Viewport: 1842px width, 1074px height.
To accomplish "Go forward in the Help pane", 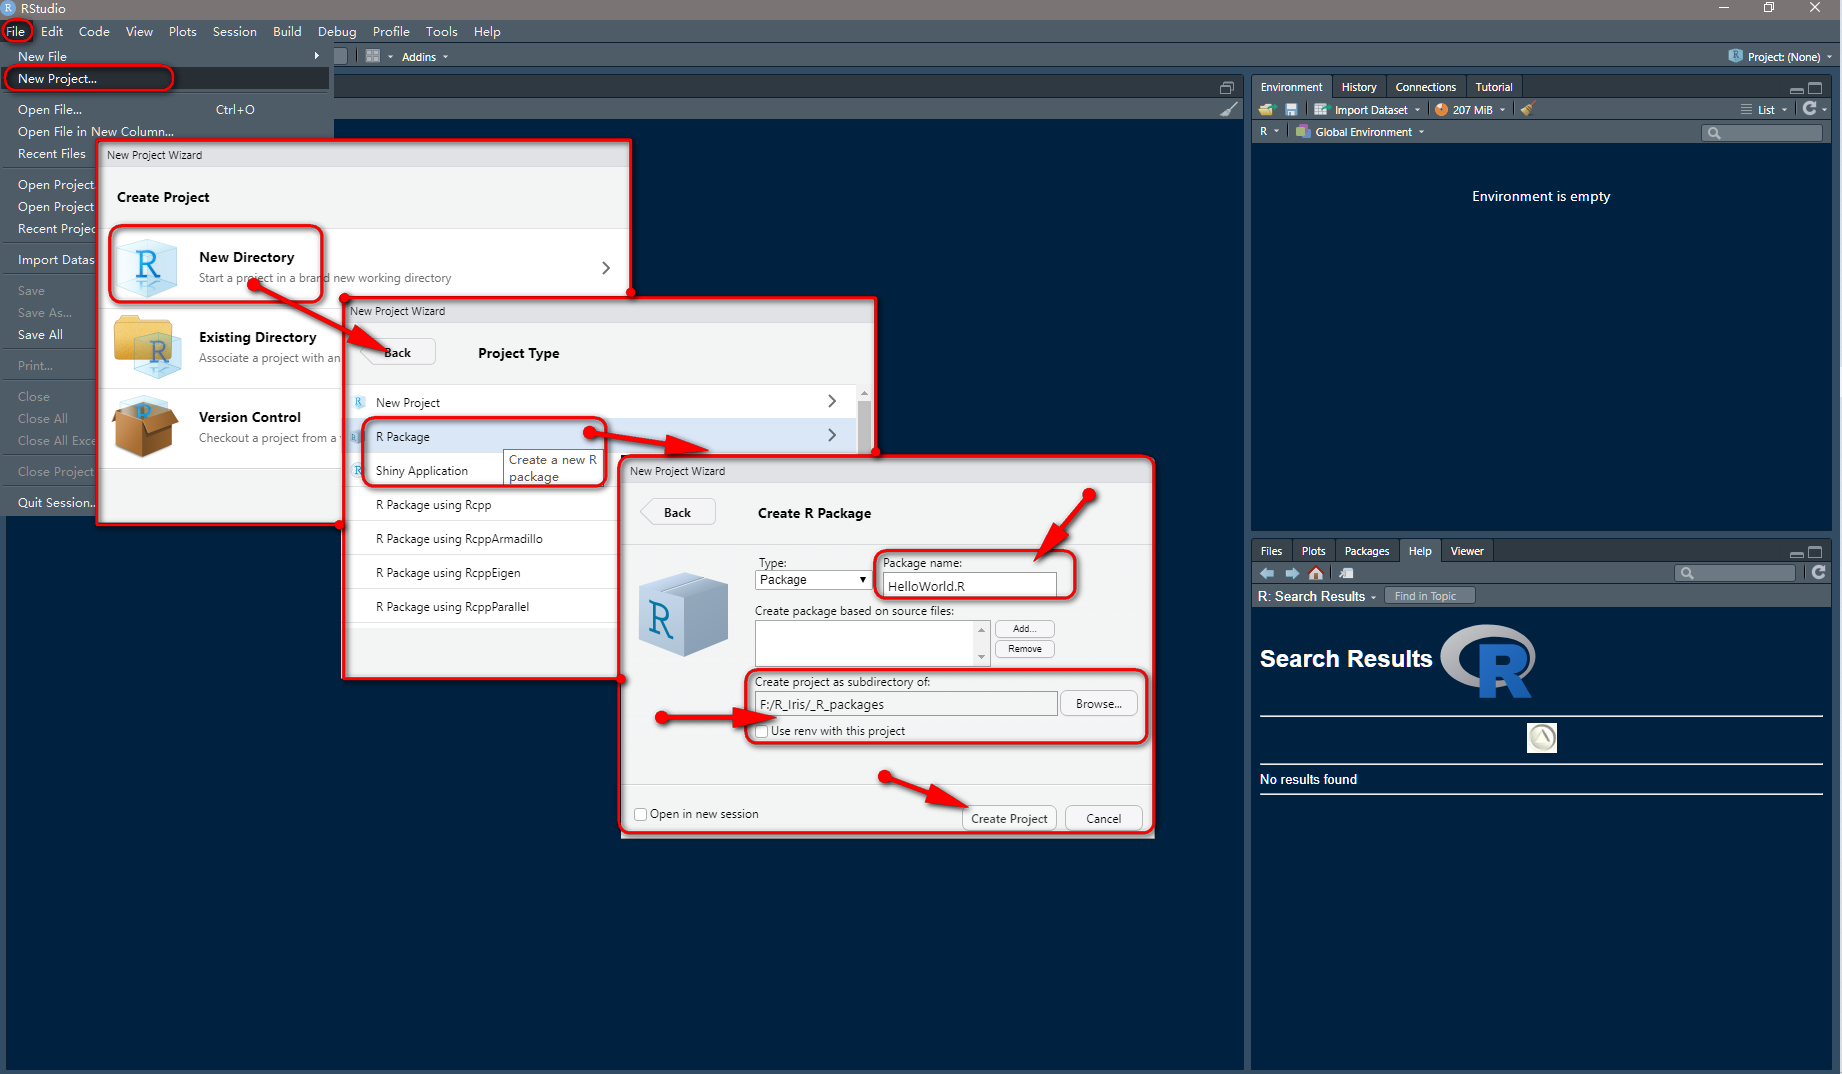I will pos(1292,573).
